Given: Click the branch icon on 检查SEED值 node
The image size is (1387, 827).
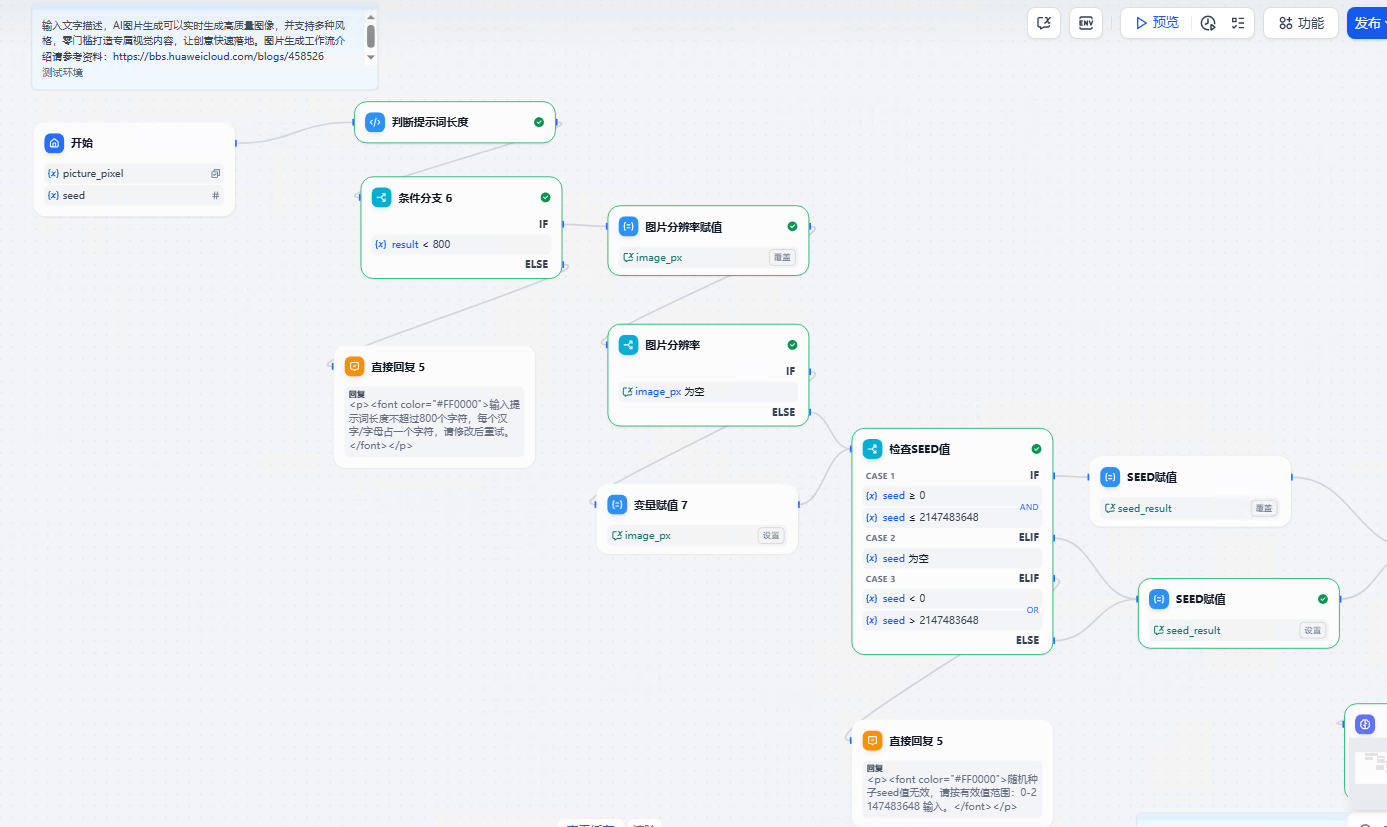Looking at the screenshot, I should click(x=872, y=449).
